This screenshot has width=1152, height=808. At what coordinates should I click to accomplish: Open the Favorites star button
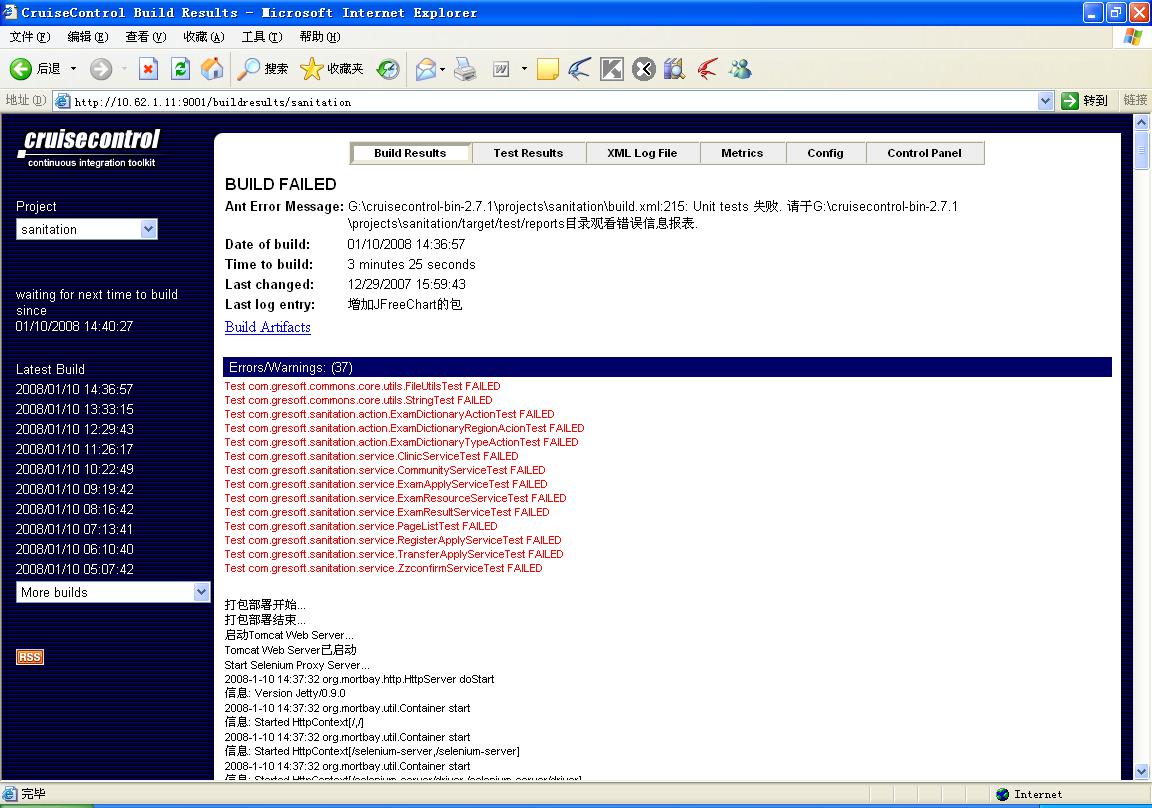pos(332,69)
